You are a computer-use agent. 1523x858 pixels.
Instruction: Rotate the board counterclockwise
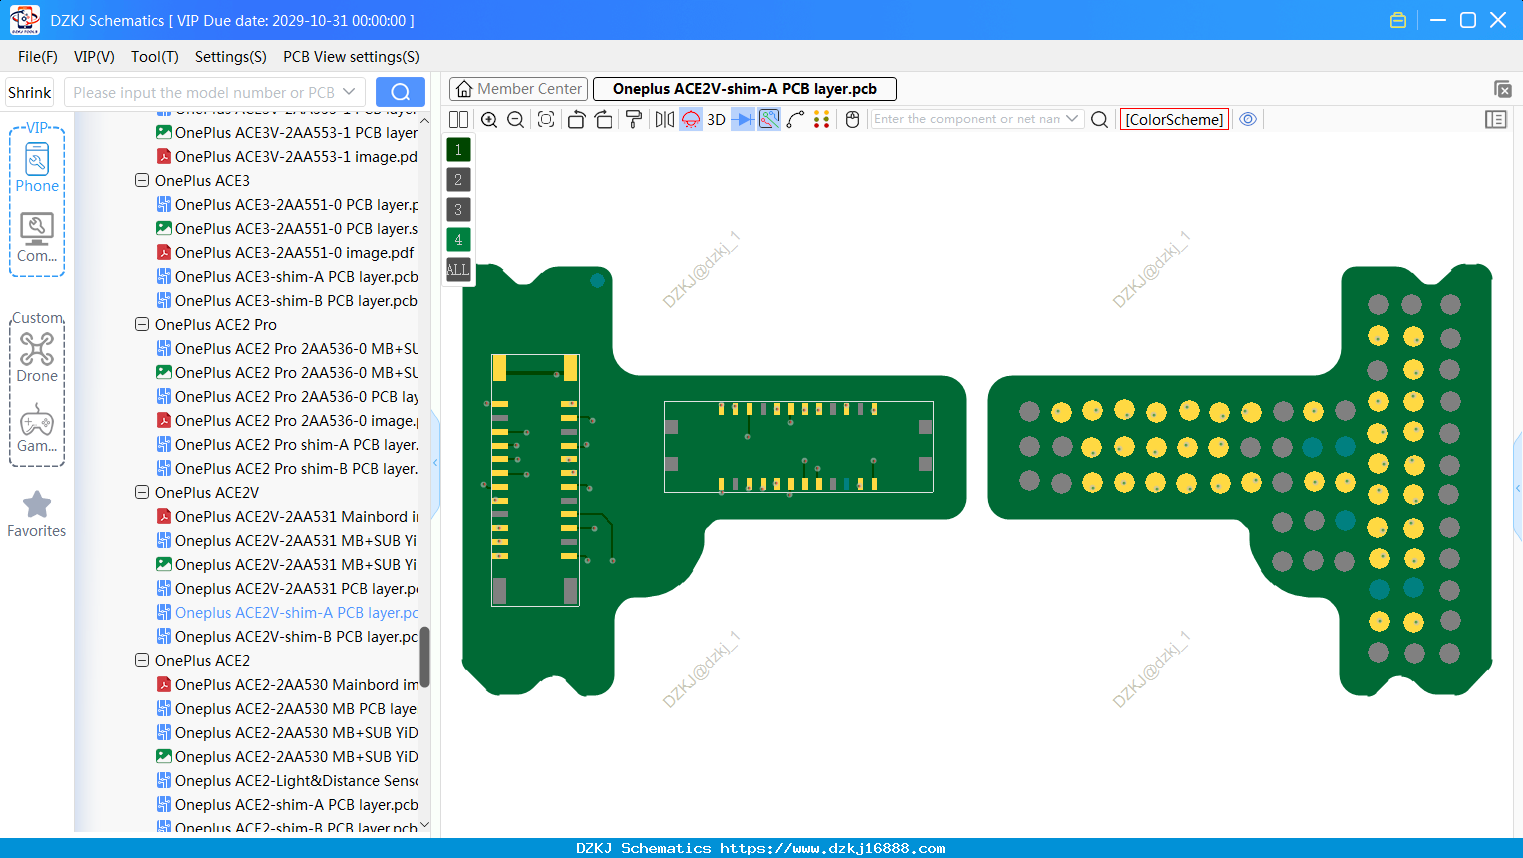point(576,119)
